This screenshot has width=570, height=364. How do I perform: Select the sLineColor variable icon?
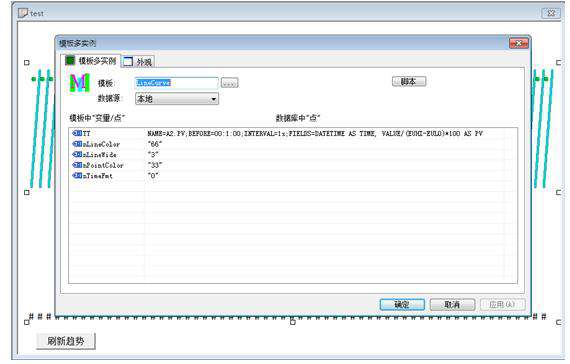77,144
